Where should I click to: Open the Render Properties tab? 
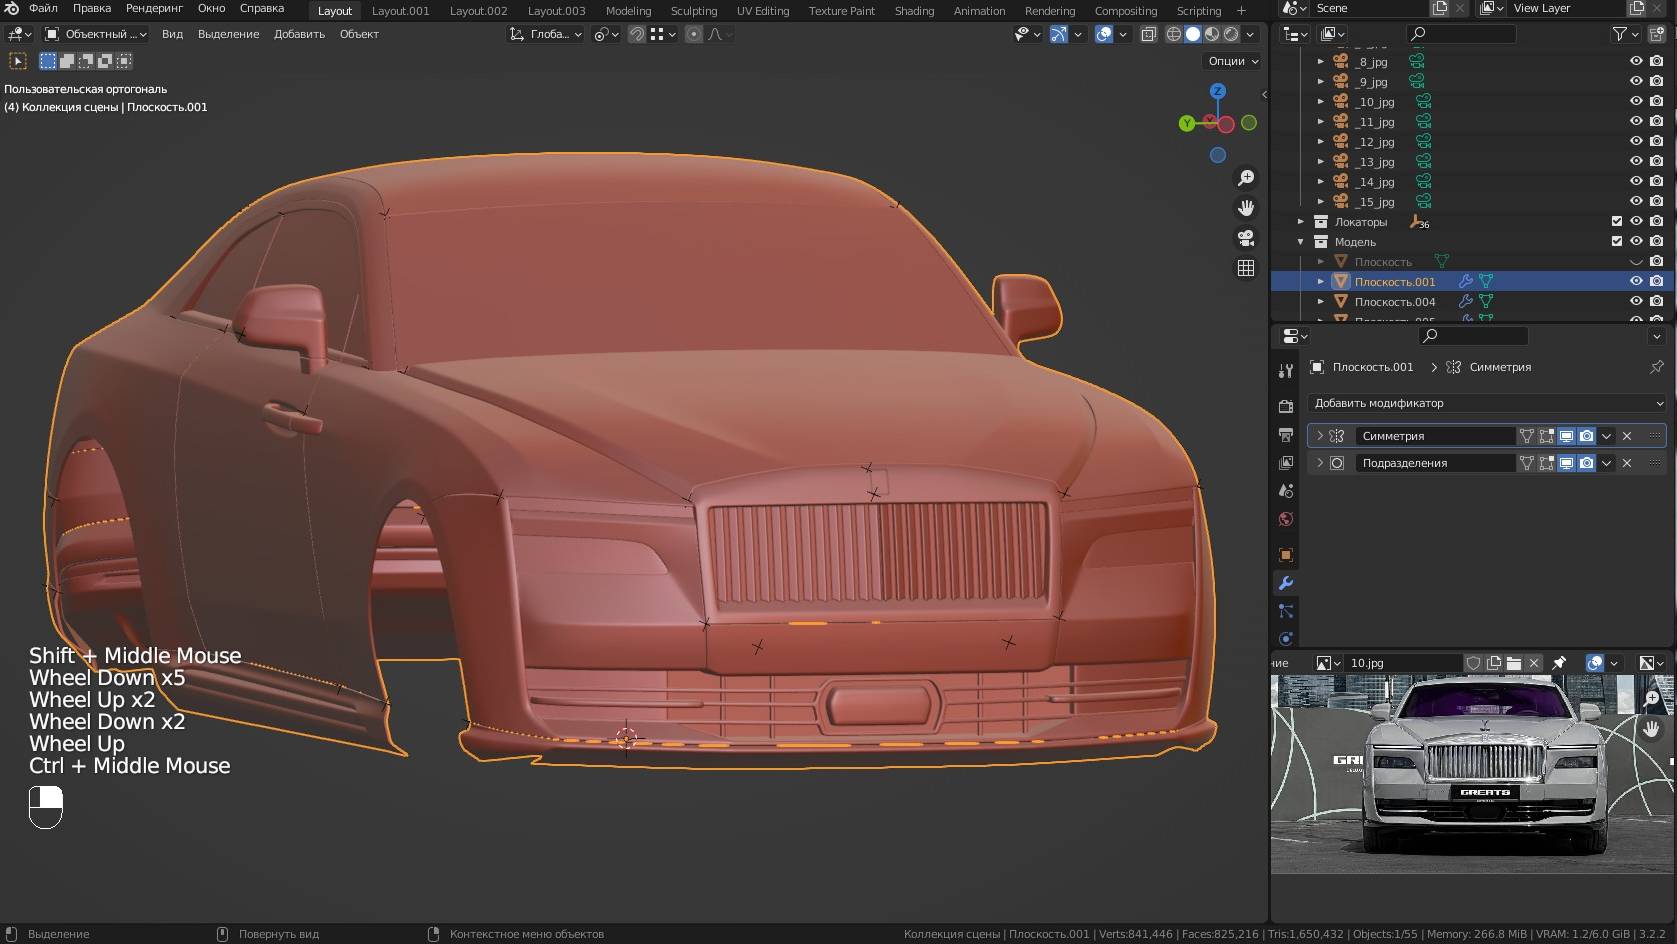pyautogui.click(x=1286, y=406)
